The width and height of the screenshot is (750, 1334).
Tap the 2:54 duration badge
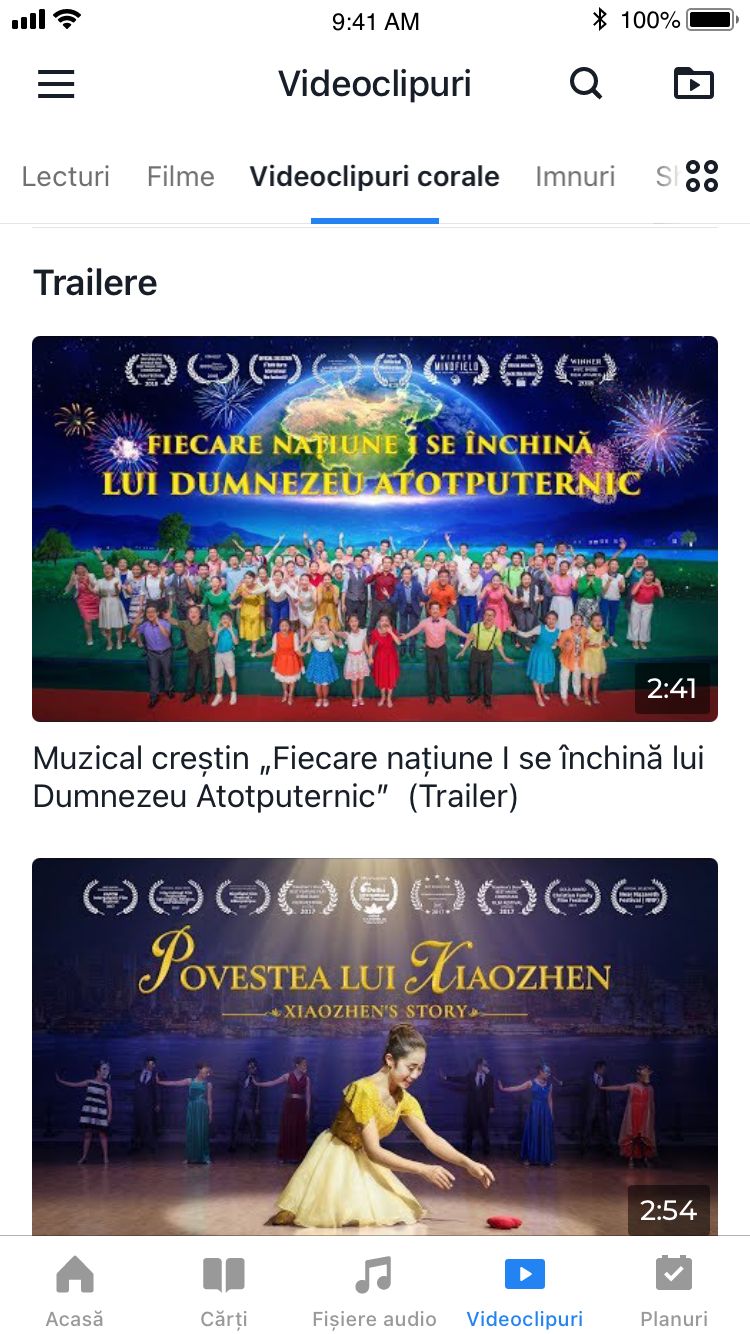pyautogui.click(x=669, y=1211)
